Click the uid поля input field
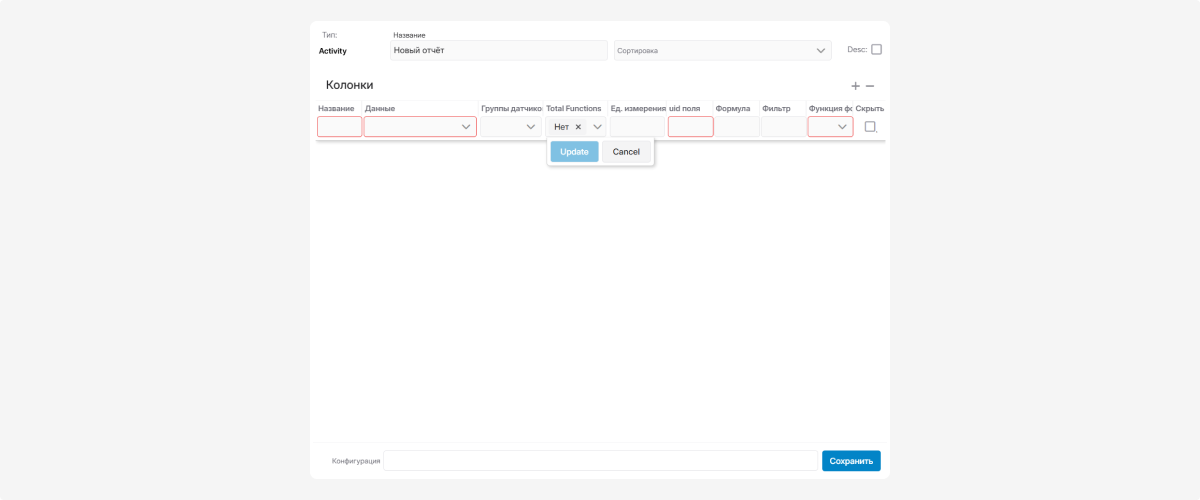 (x=690, y=127)
